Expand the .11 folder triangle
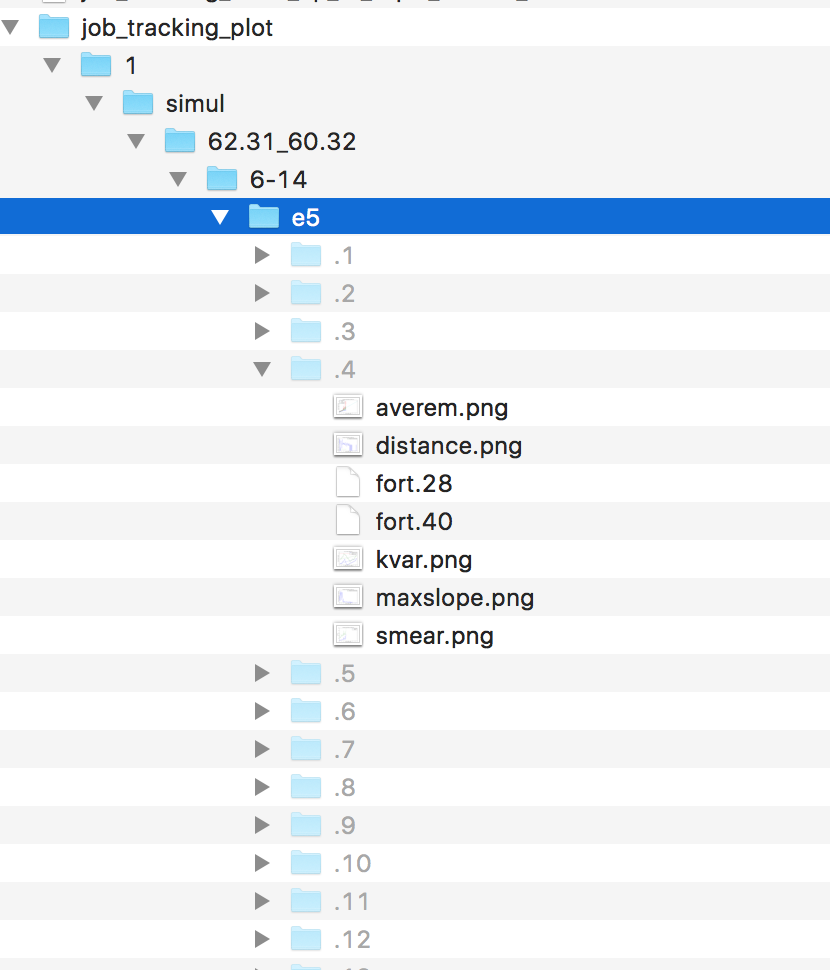 tap(262, 901)
